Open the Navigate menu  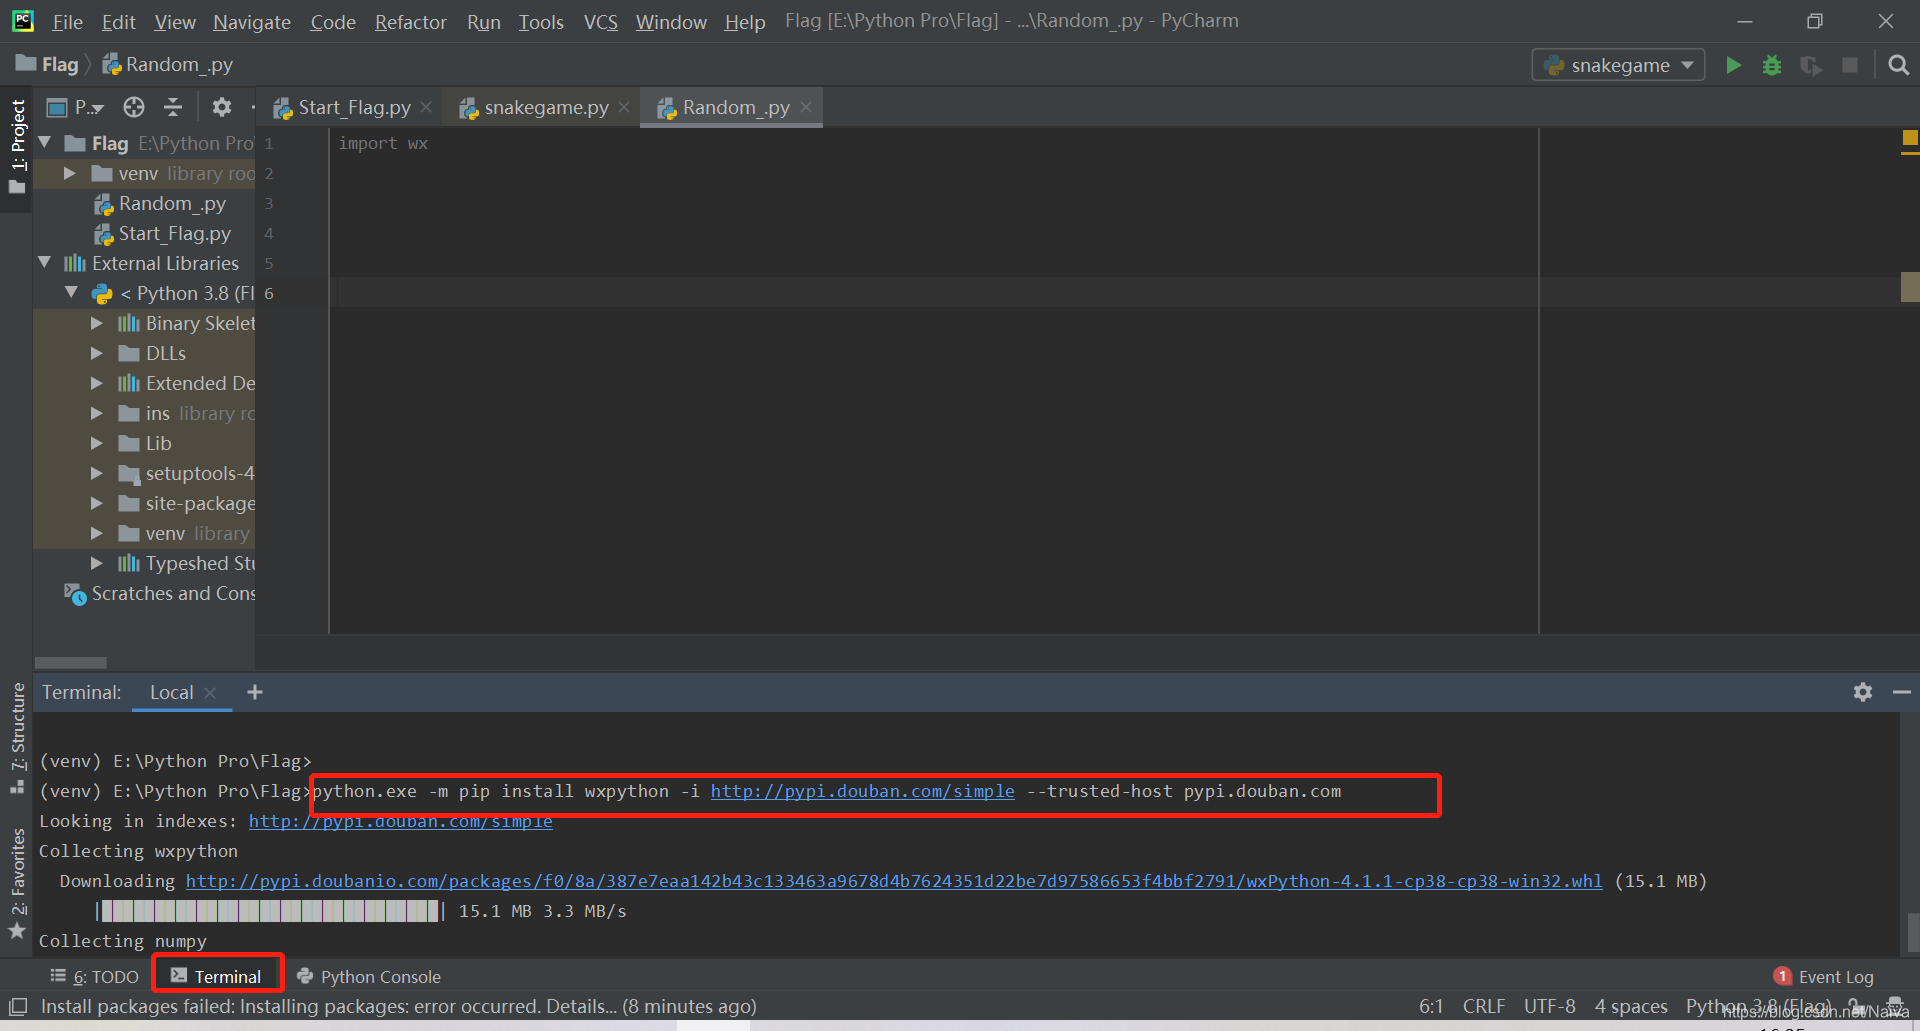(x=252, y=21)
